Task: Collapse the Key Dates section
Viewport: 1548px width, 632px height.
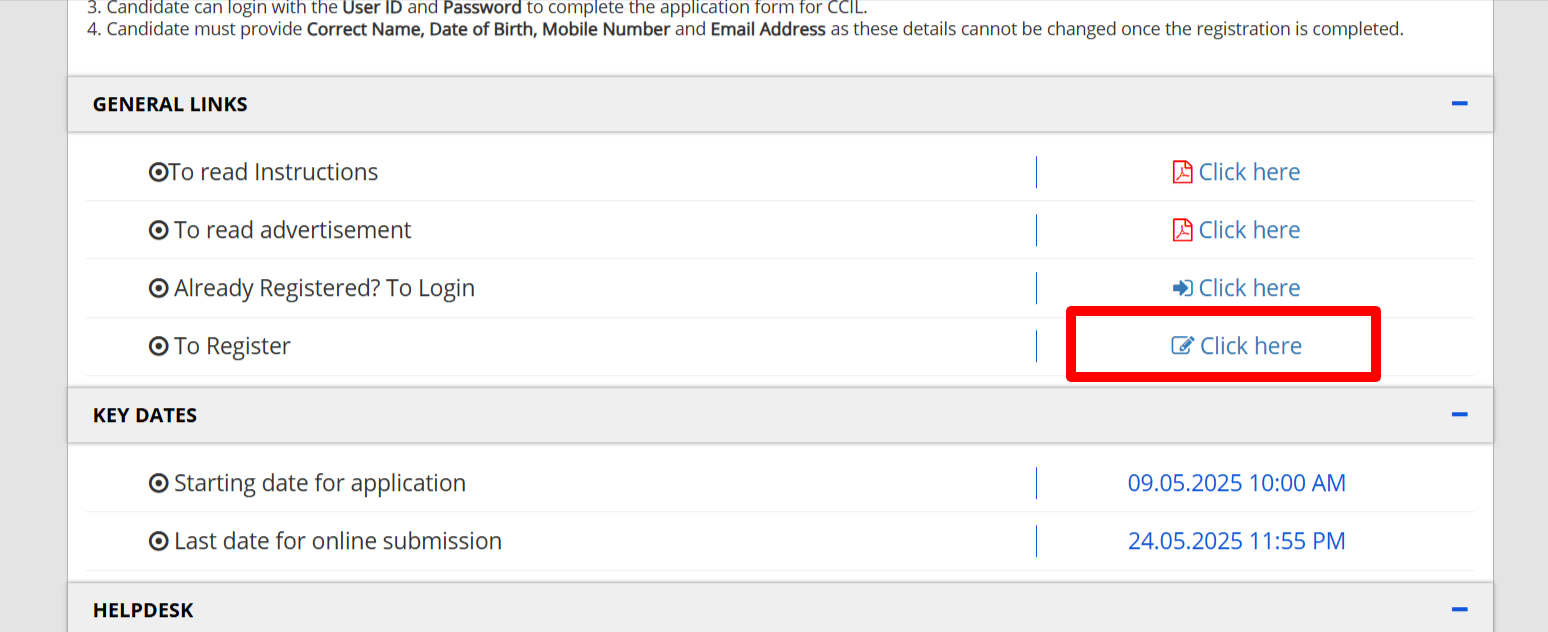Action: pyautogui.click(x=1459, y=415)
